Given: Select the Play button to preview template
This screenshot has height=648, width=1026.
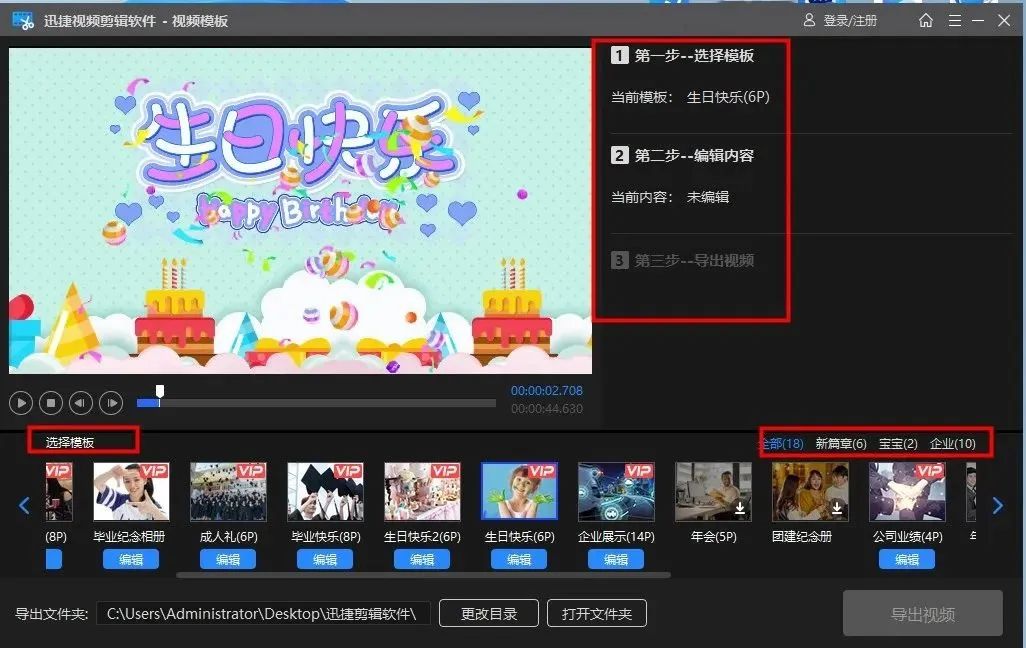Looking at the screenshot, I should tap(20, 402).
